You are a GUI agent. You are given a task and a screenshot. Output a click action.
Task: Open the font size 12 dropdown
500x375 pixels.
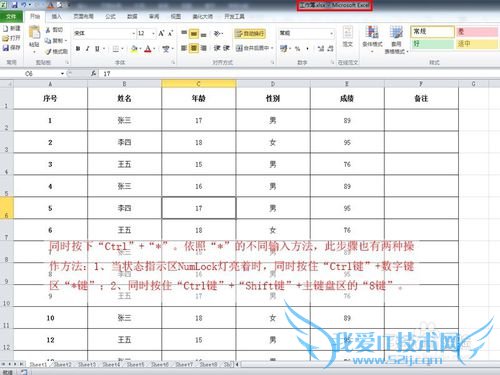coord(153,33)
